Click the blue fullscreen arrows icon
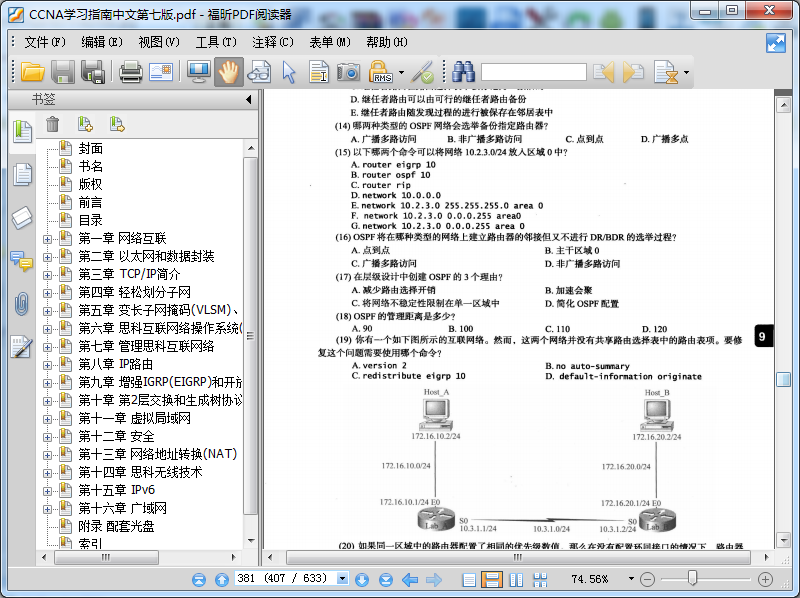This screenshot has width=800, height=598. point(776,43)
